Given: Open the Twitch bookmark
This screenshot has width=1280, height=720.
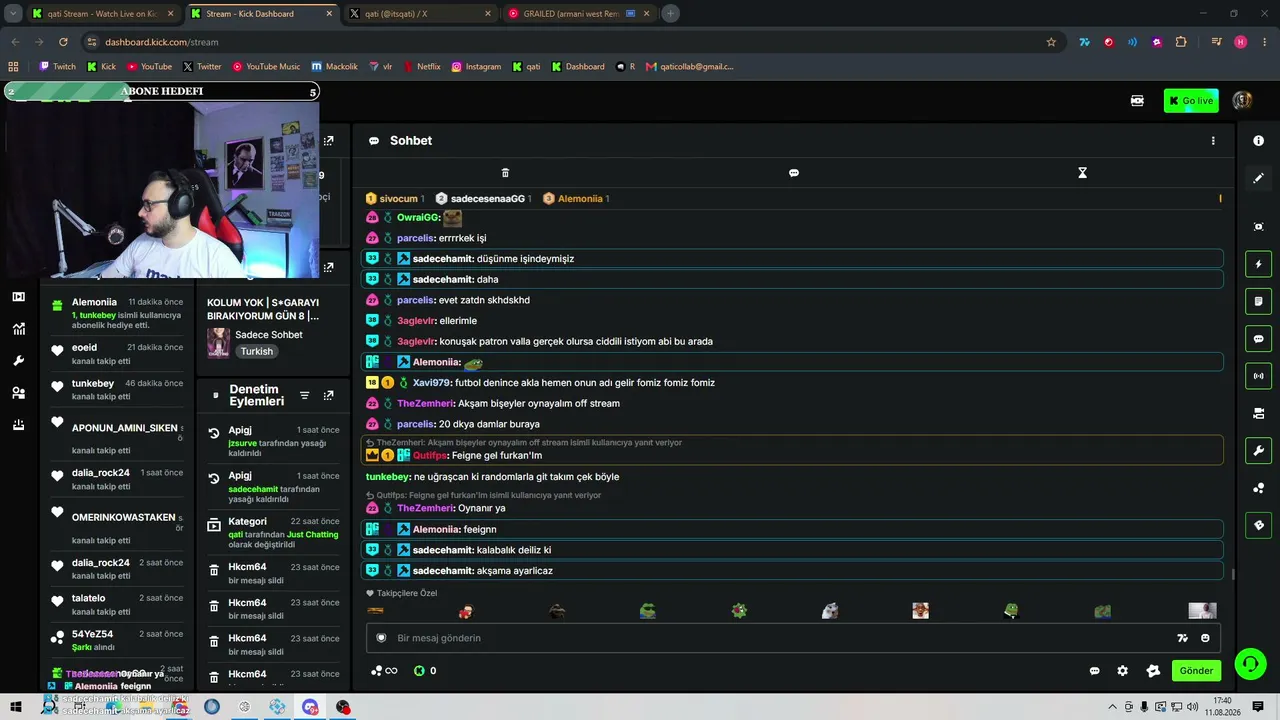Looking at the screenshot, I should [57, 66].
